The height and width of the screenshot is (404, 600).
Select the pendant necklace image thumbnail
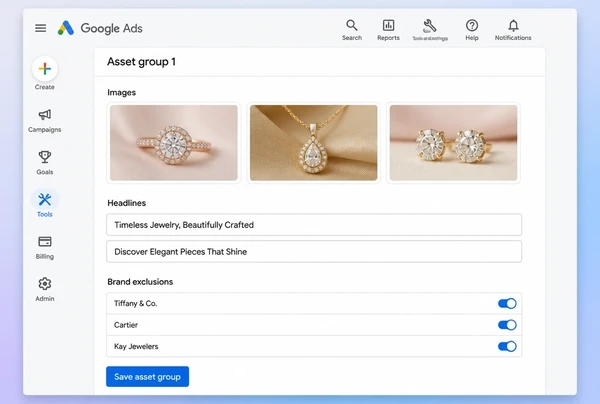point(313,143)
